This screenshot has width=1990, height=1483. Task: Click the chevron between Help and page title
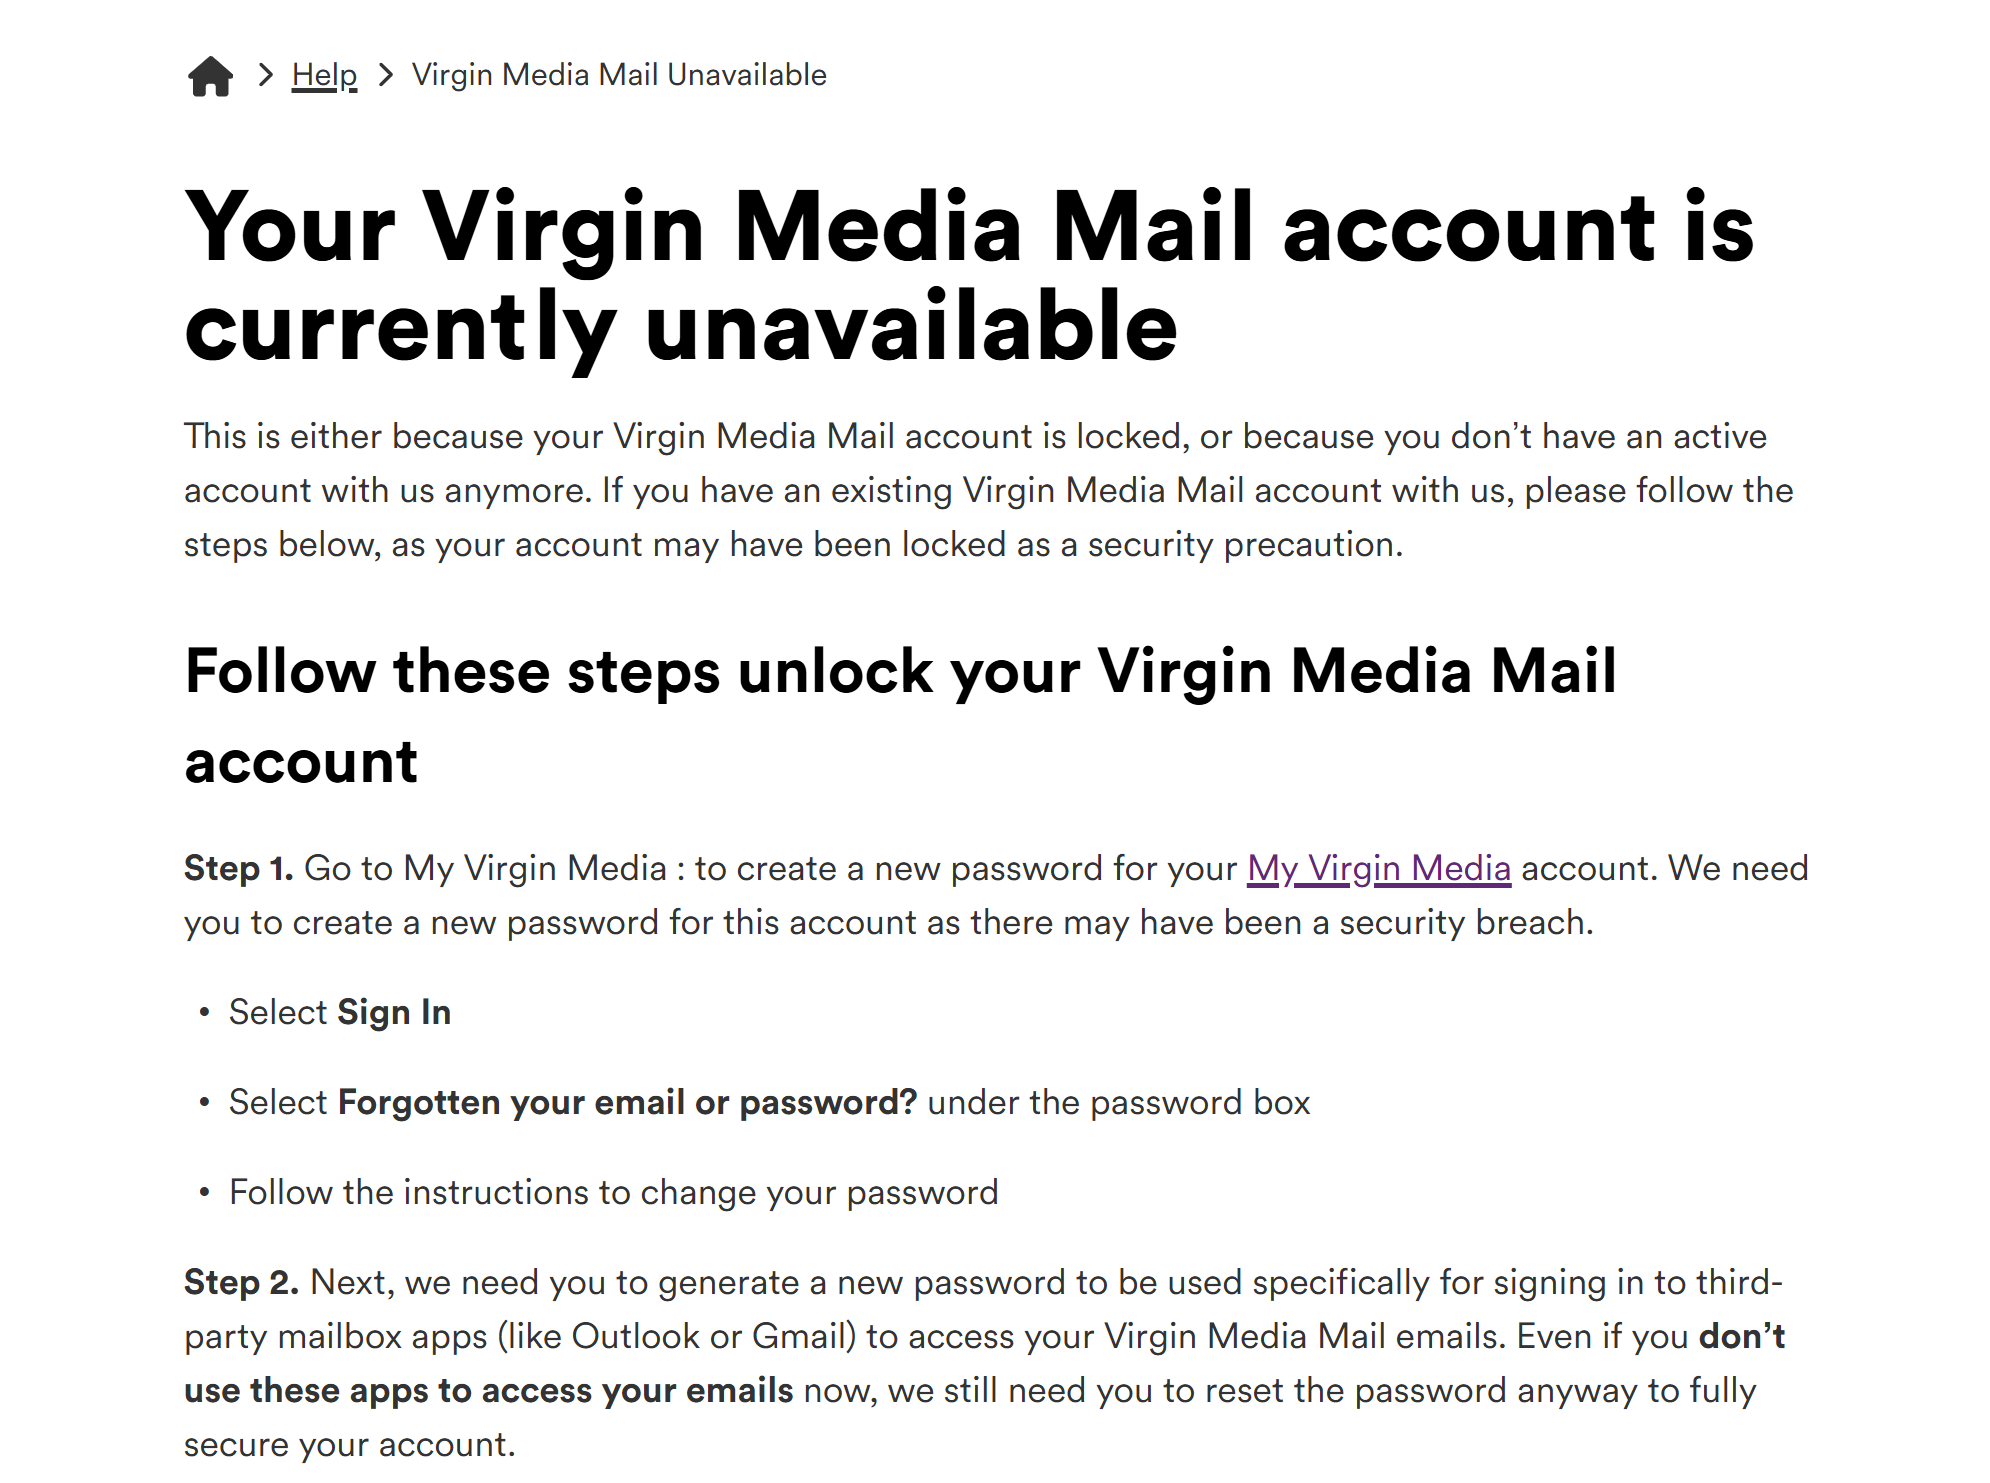[384, 75]
